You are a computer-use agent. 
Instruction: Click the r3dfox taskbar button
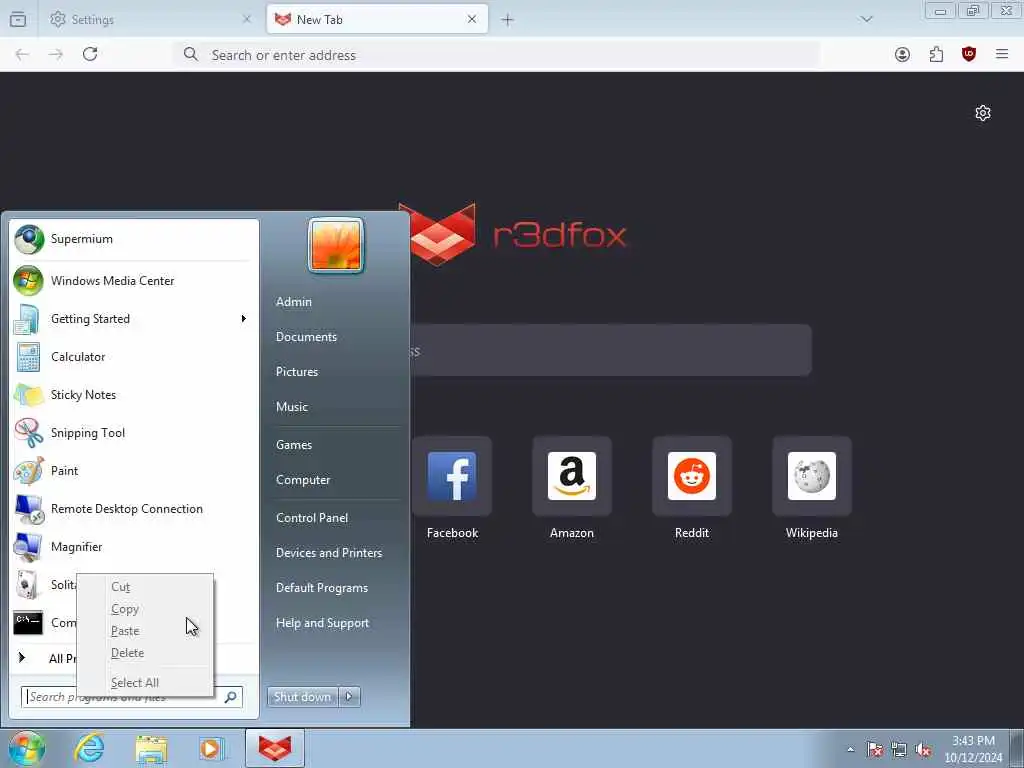[275, 748]
